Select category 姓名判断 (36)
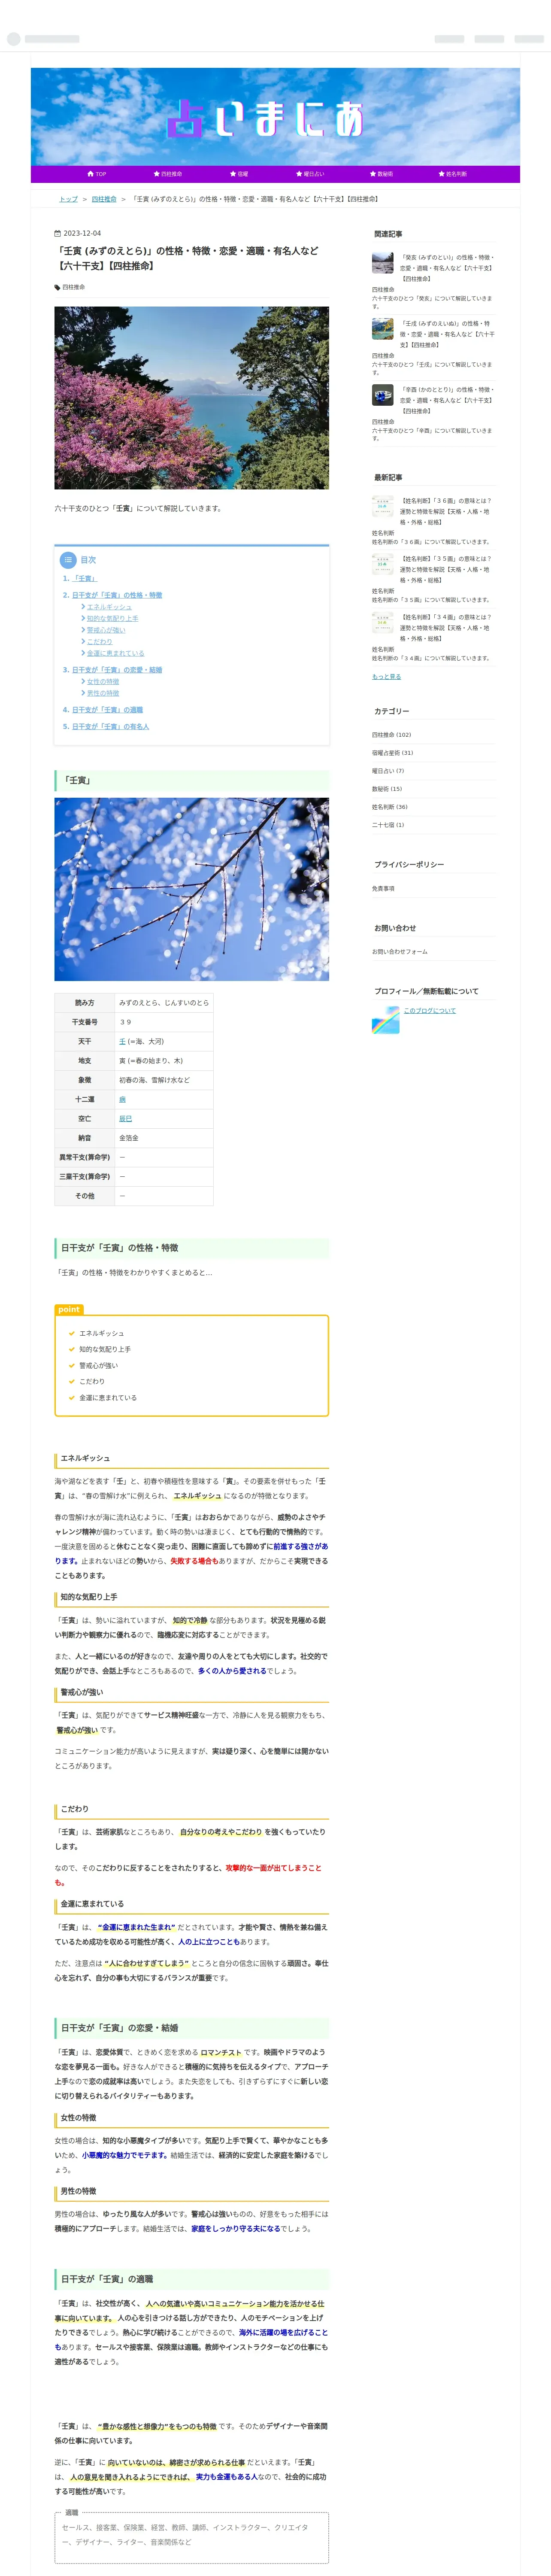Image resolution: width=551 pixels, height=2576 pixels. pyautogui.click(x=390, y=807)
